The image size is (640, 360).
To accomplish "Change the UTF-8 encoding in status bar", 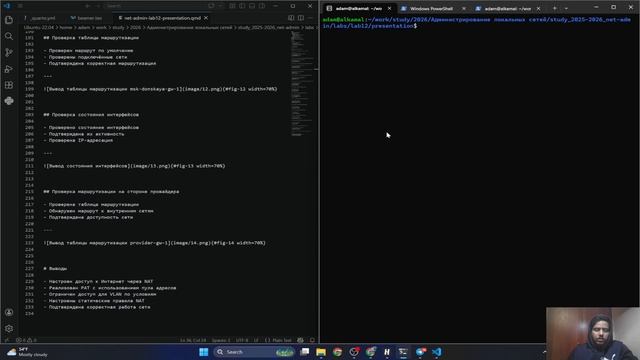I will pyautogui.click(x=242, y=340).
